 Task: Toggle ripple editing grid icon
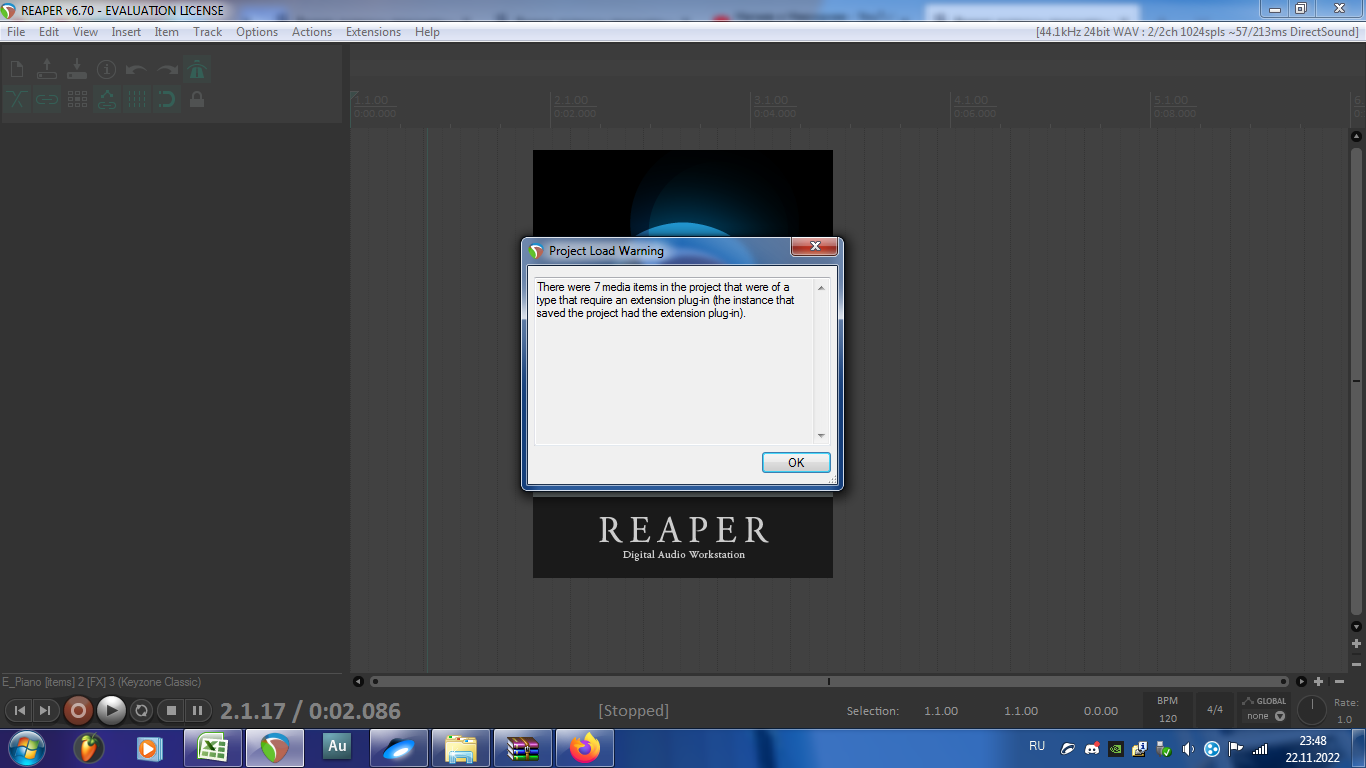pos(77,99)
